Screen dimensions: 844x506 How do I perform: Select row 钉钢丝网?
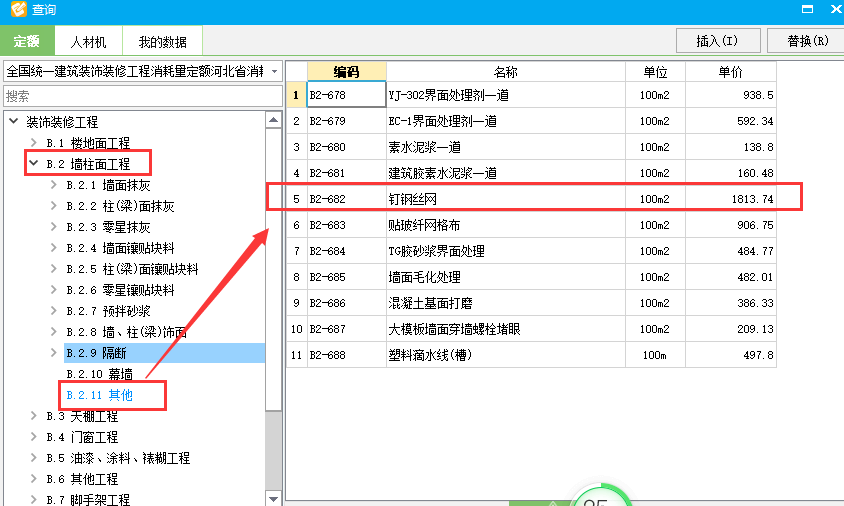(531, 199)
